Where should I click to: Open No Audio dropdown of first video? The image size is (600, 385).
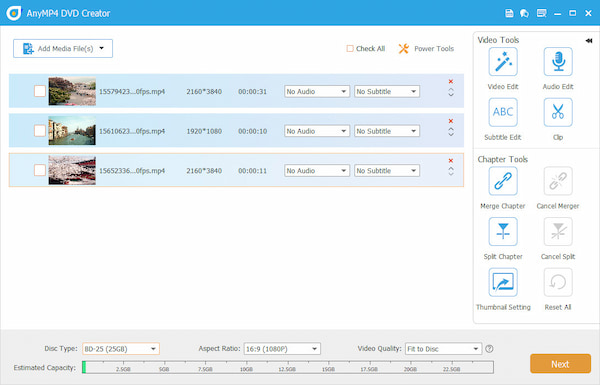317,91
